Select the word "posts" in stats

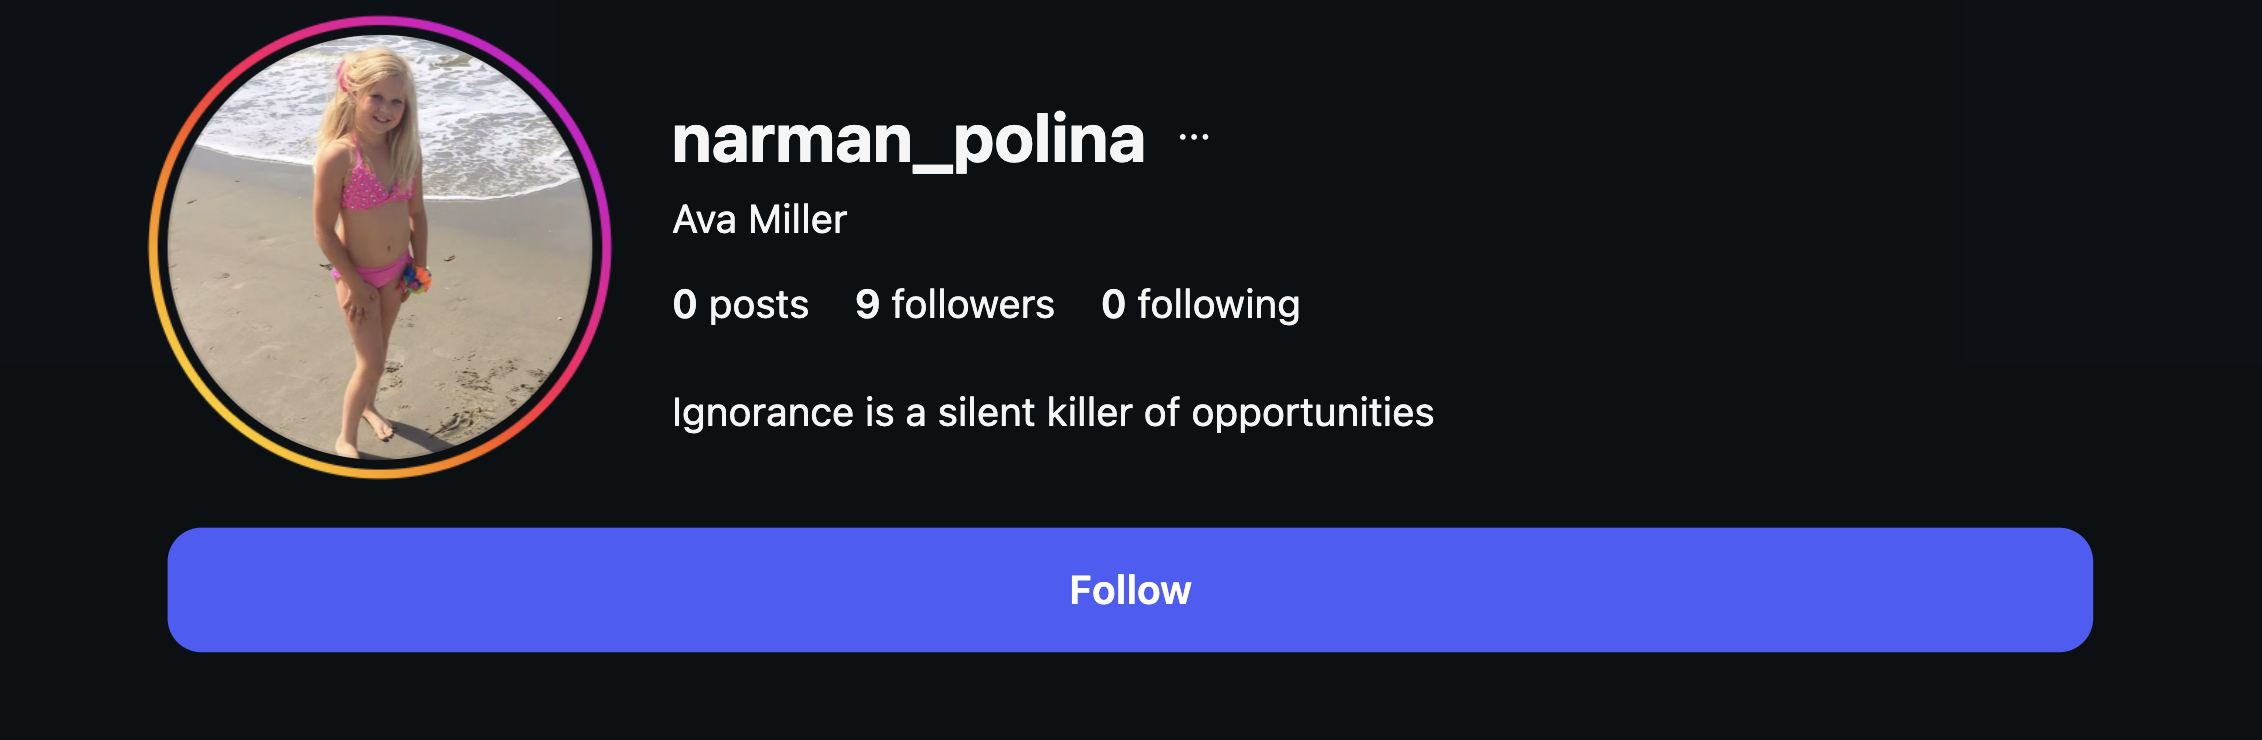[758, 304]
